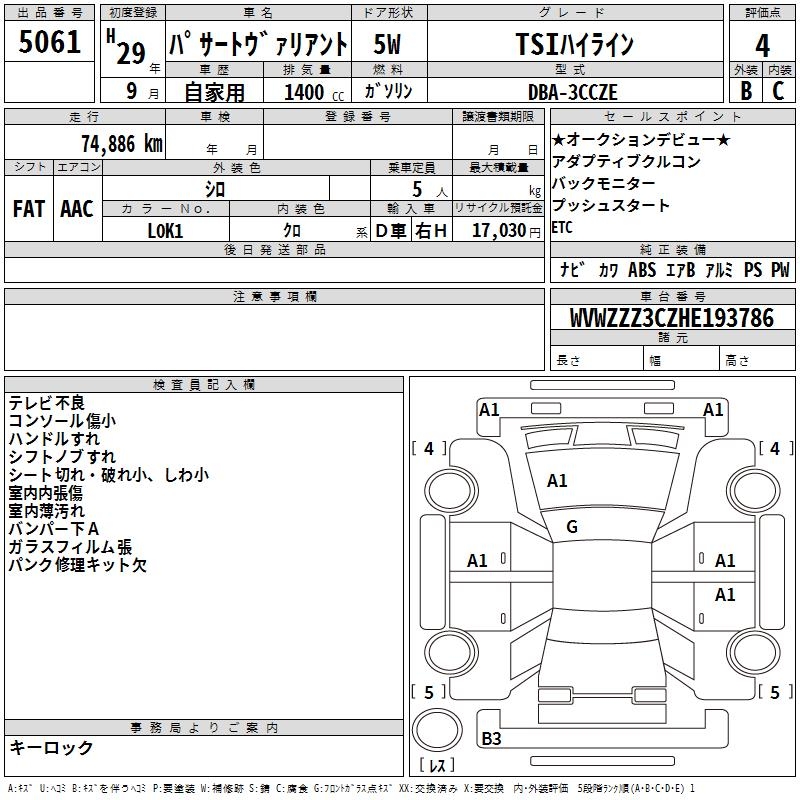Select the fuel type ガソリン
The width and height of the screenshot is (800, 800).
pyautogui.click(x=388, y=91)
